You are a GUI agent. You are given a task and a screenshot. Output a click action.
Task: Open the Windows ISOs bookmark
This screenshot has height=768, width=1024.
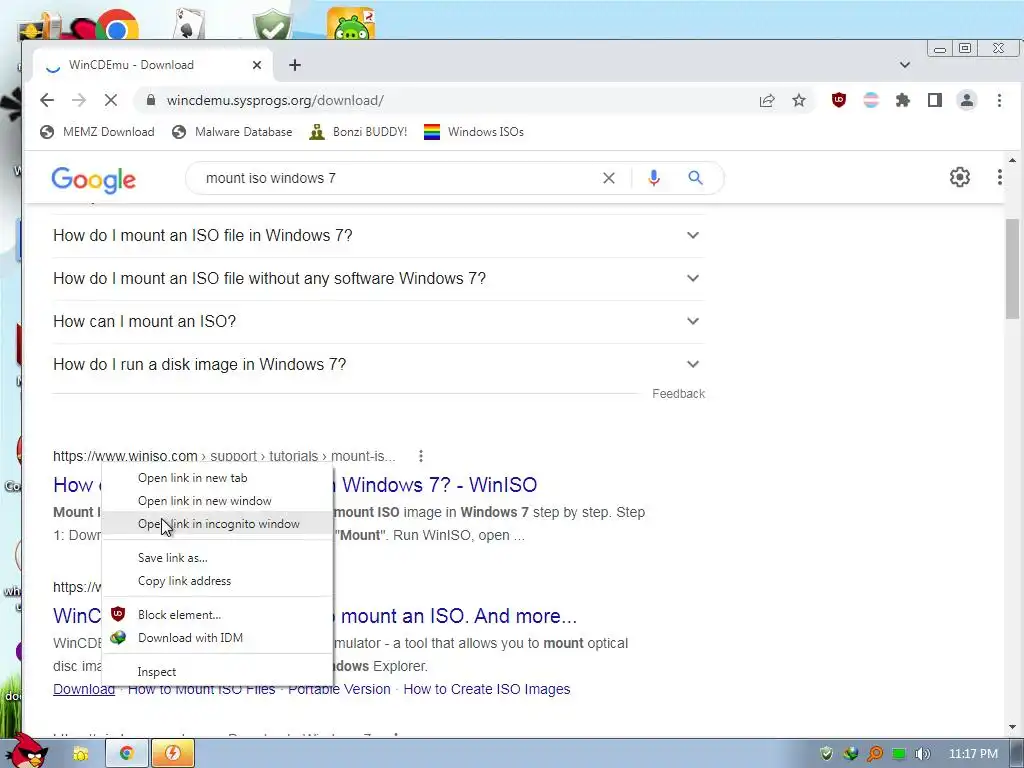point(473,132)
